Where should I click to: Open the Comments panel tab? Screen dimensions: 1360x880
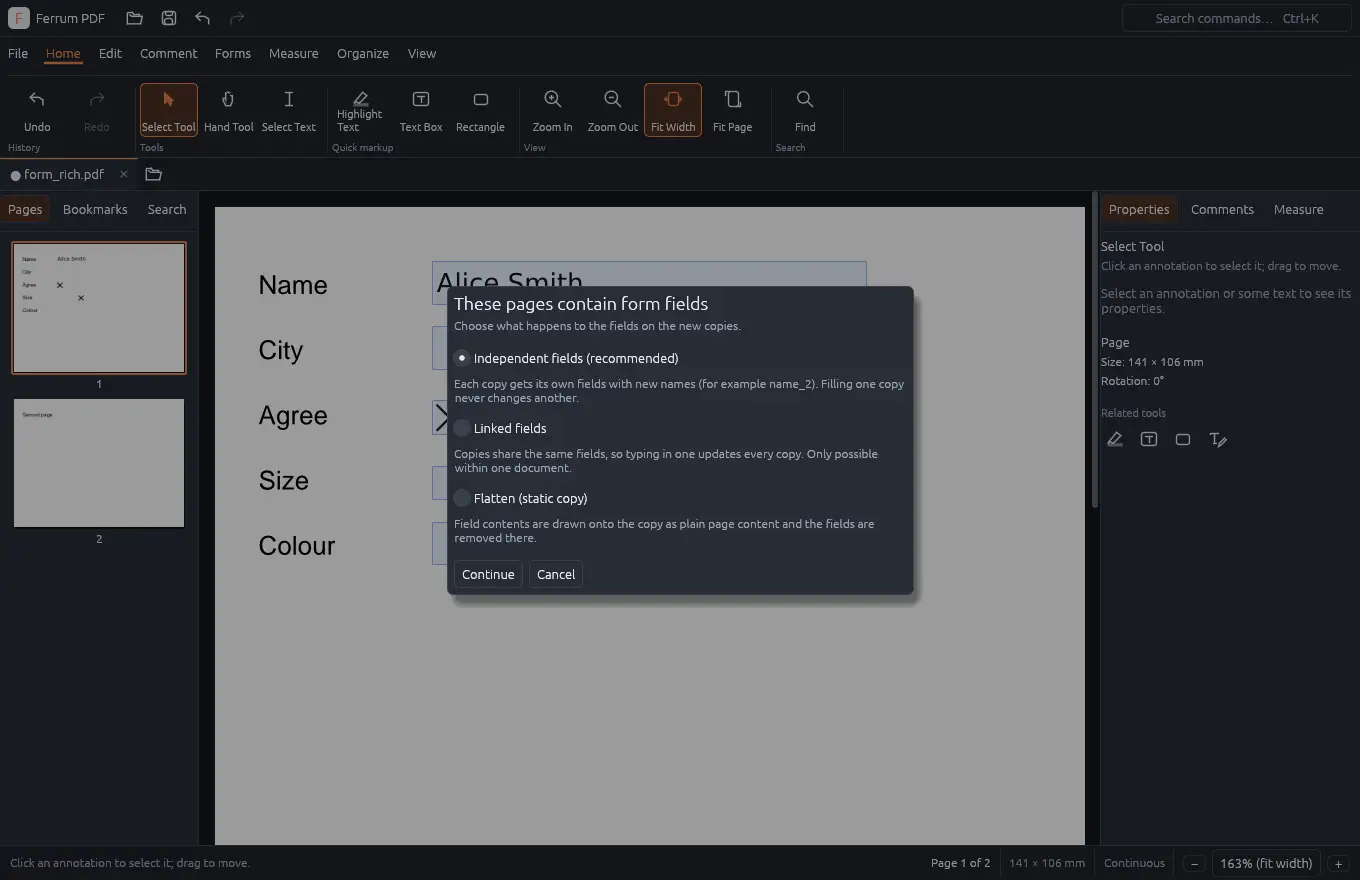(1222, 209)
